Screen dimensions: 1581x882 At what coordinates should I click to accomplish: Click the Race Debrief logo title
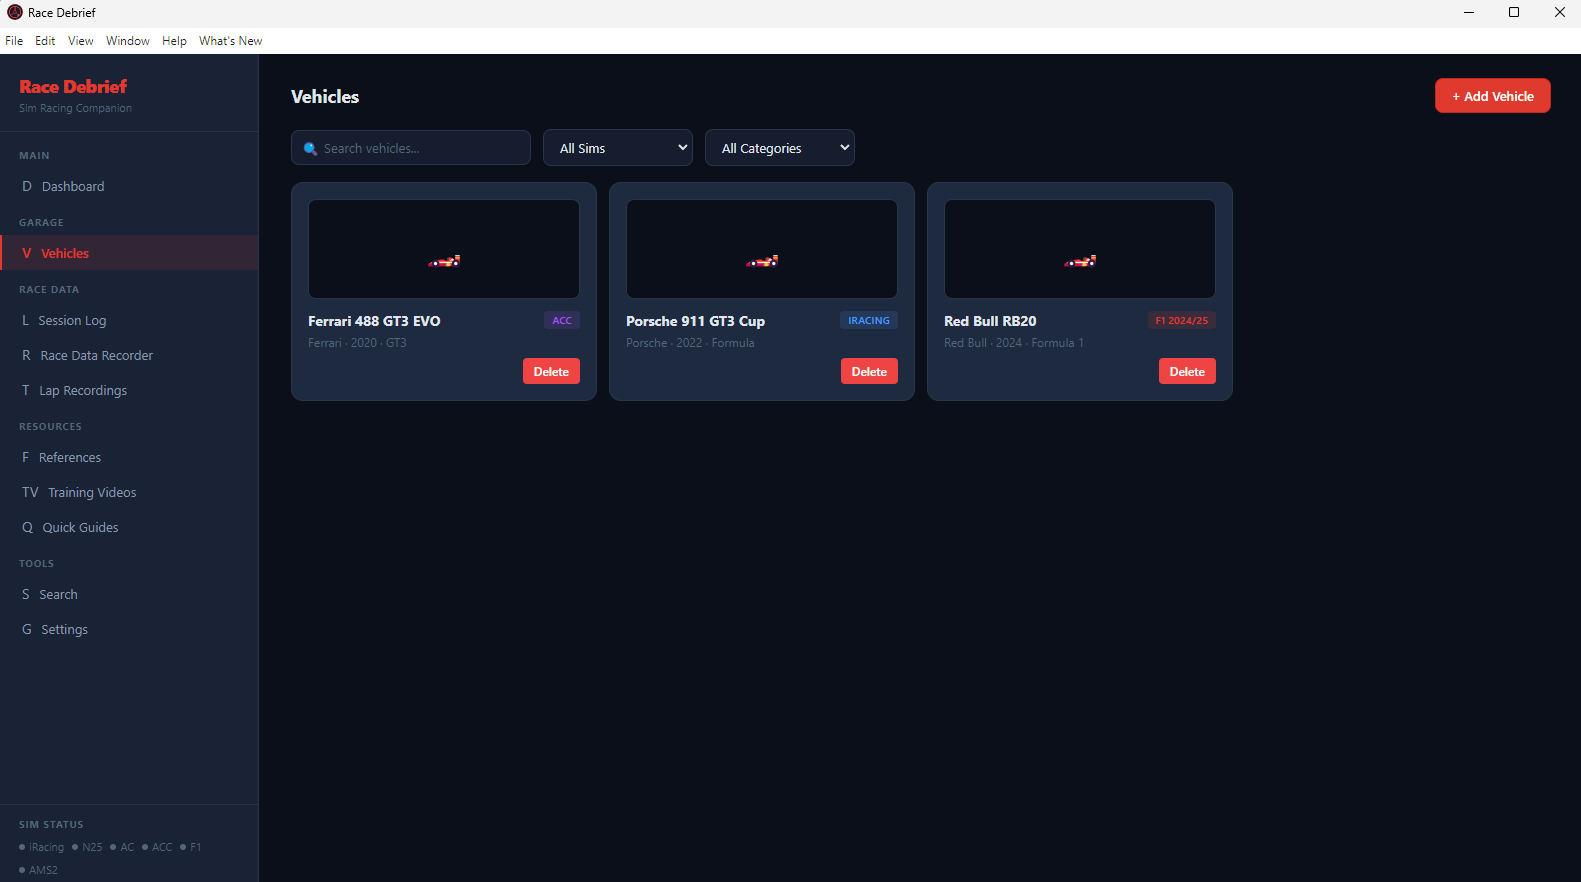click(73, 87)
